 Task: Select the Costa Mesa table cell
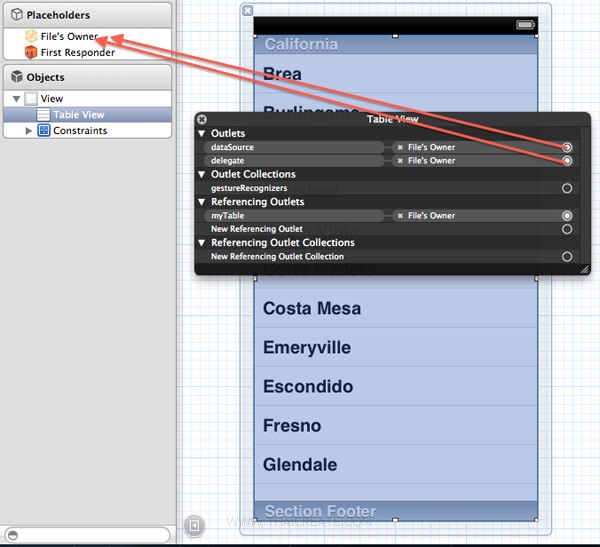point(396,308)
